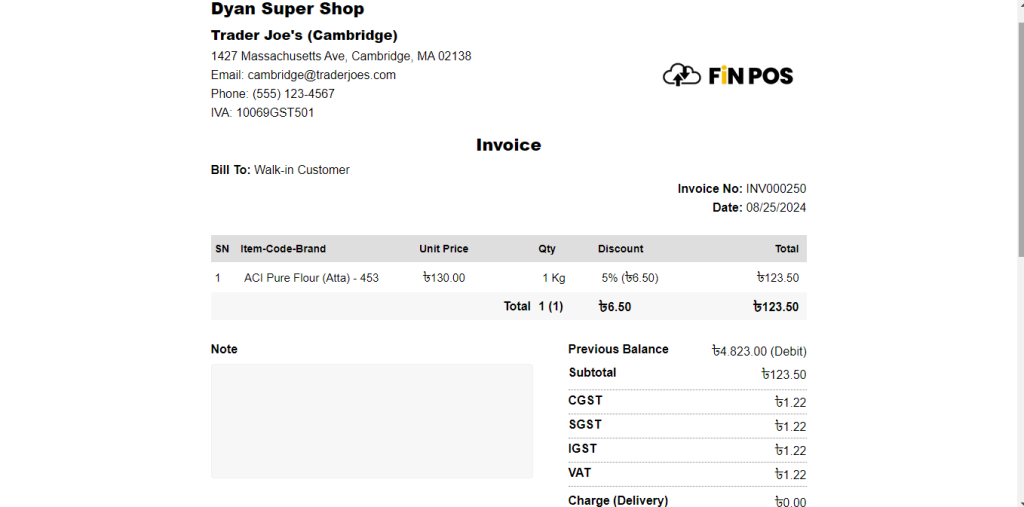Click the ৳4,823.00 (Debit) value

pyautogui.click(x=760, y=352)
